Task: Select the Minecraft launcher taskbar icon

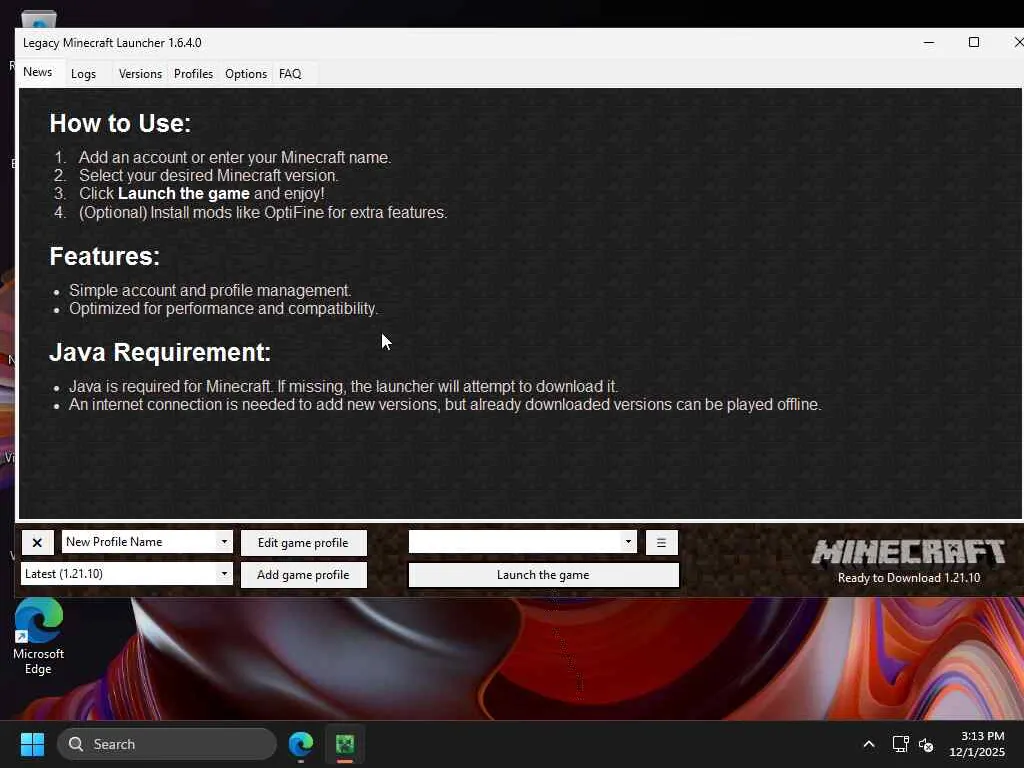Action: pyautogui.click(x=345, y=744)
